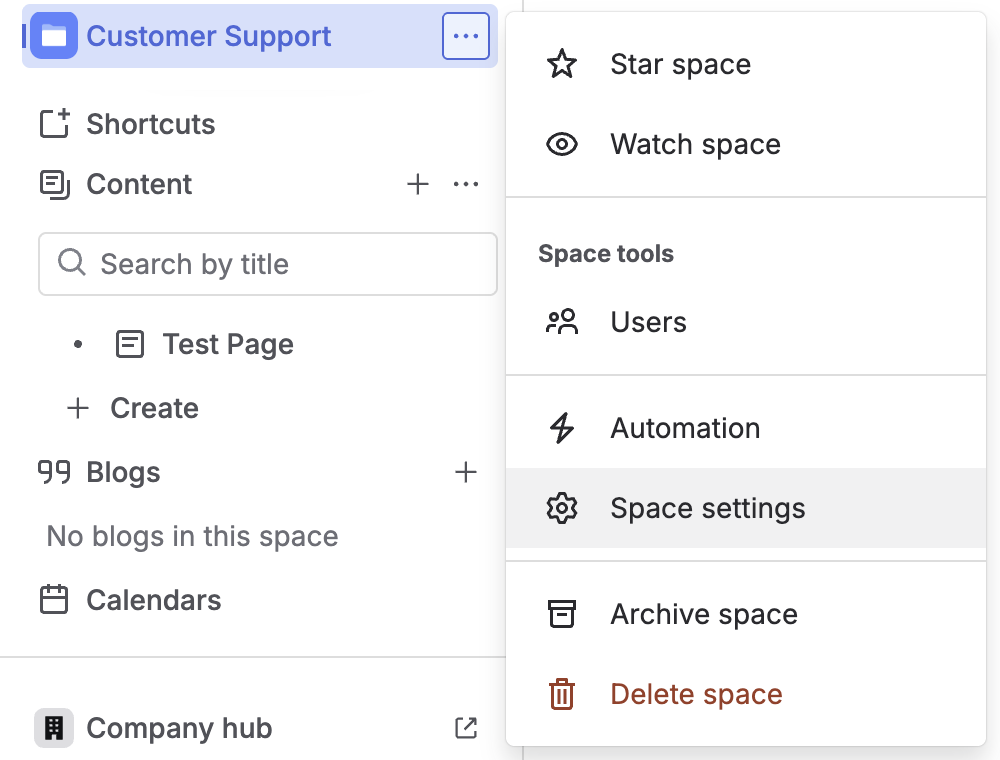This screenshot has width=1000, height=760.
Task: Open Content section more options ellipsis
Action: click(466, 184)
